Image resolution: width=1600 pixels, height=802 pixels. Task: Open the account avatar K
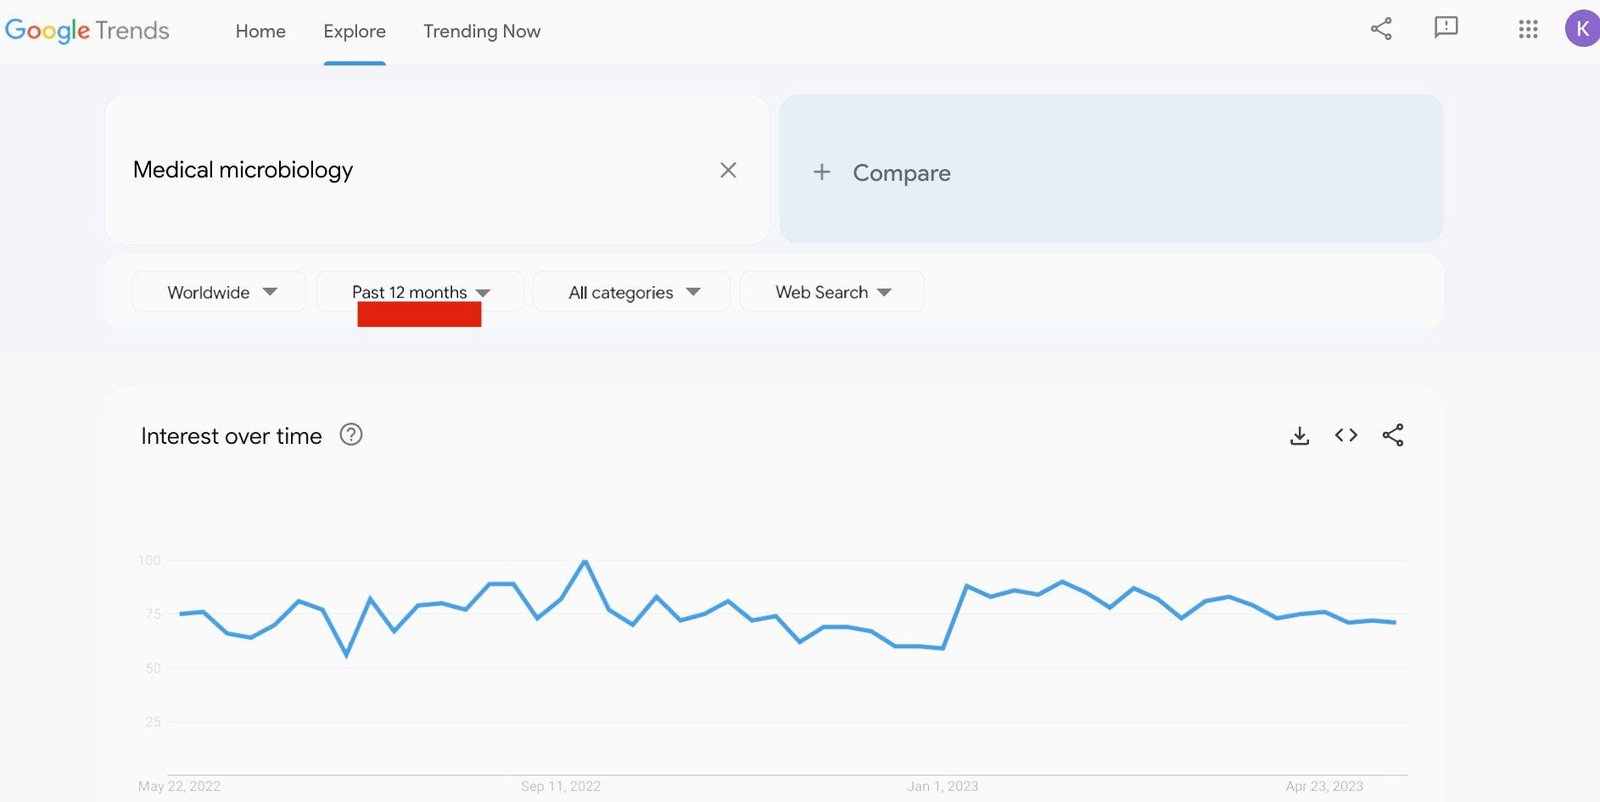click(1582, 28)
